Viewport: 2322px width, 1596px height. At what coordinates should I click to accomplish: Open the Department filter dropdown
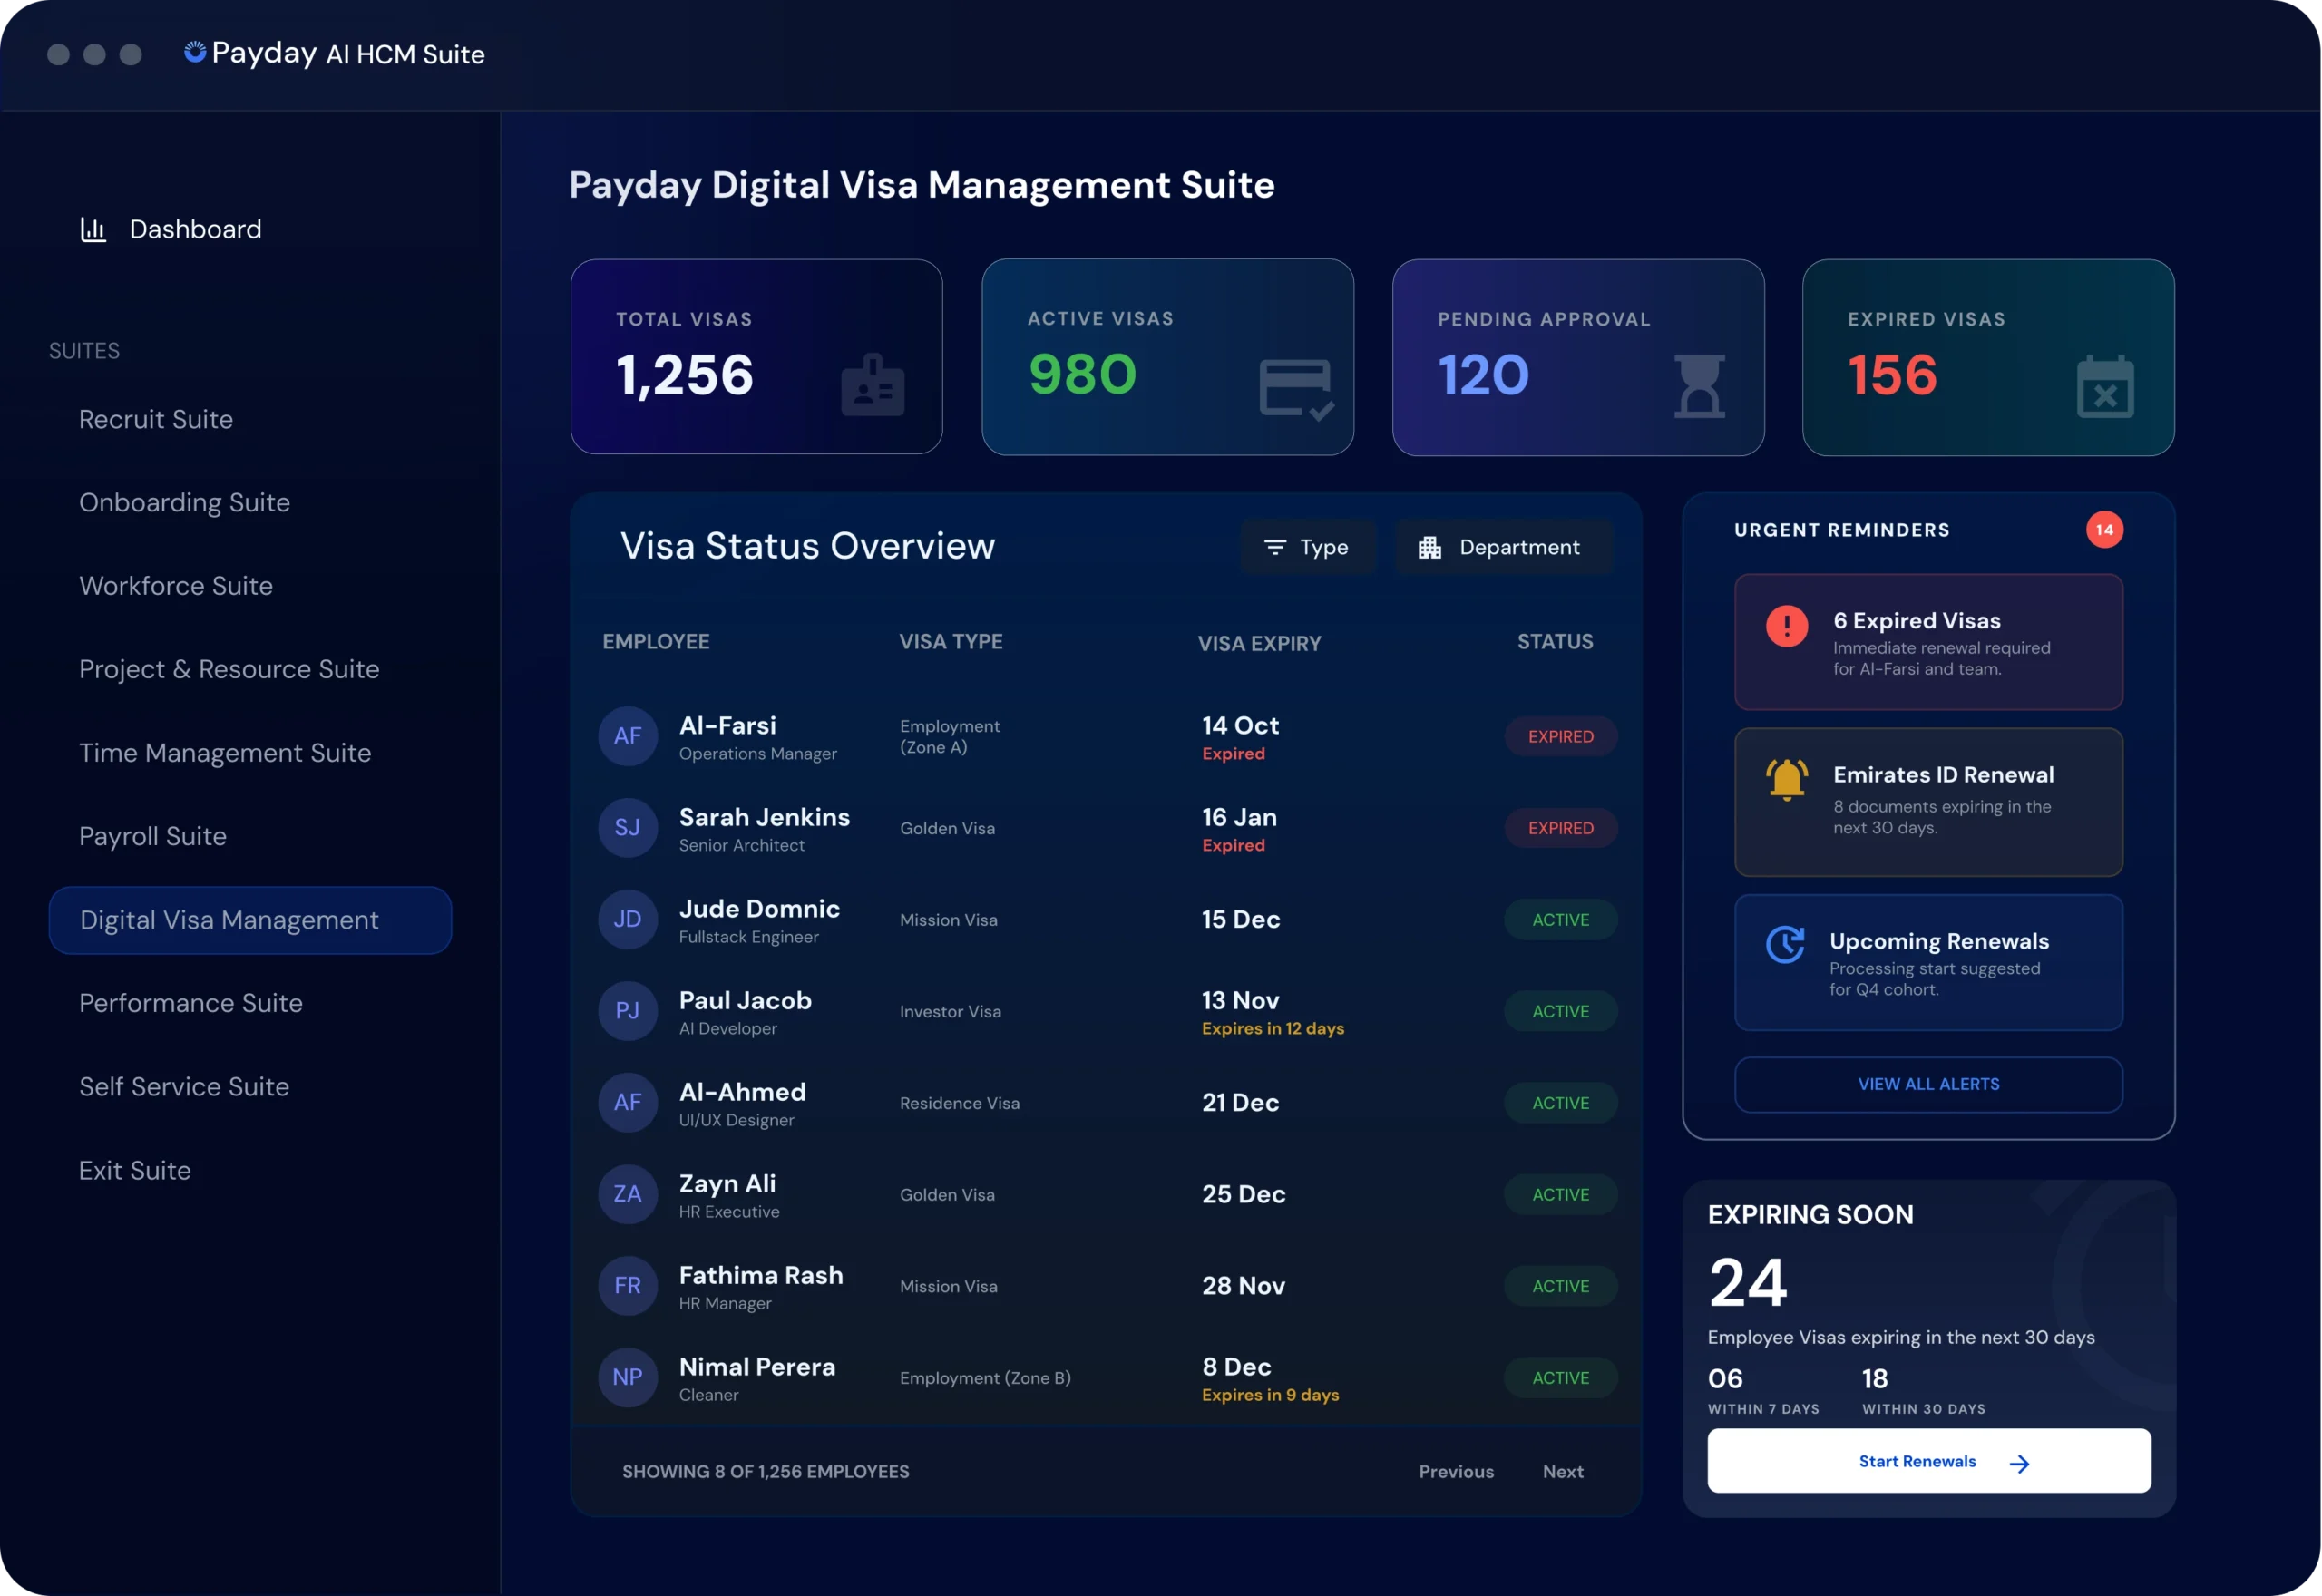1501,547
